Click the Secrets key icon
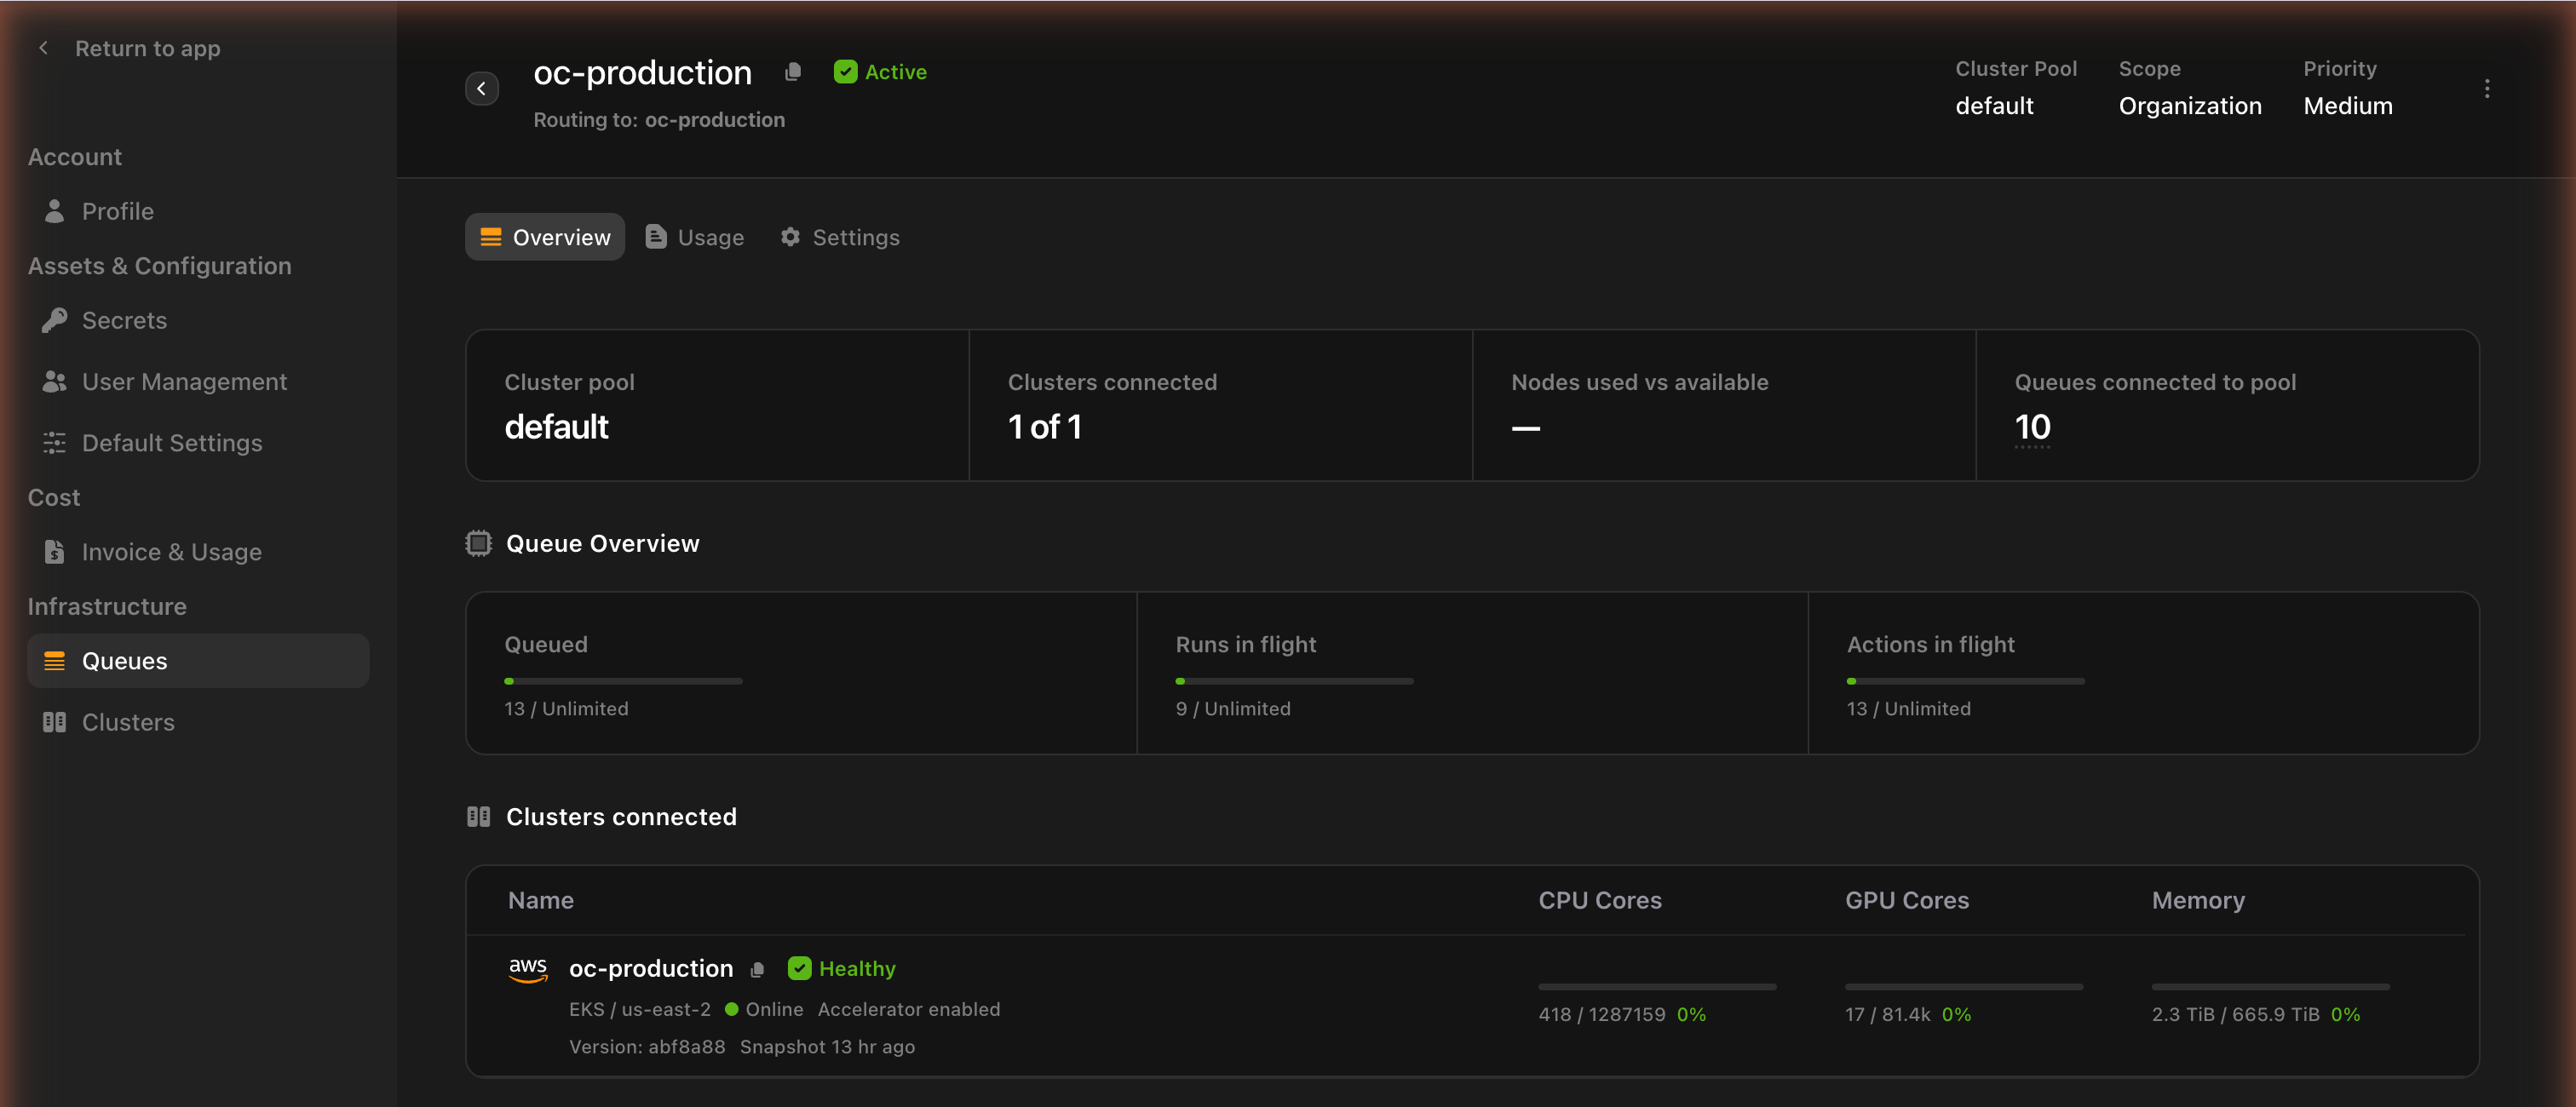The width and height of the screenshot is (2576, 1107). click(55, 320)
